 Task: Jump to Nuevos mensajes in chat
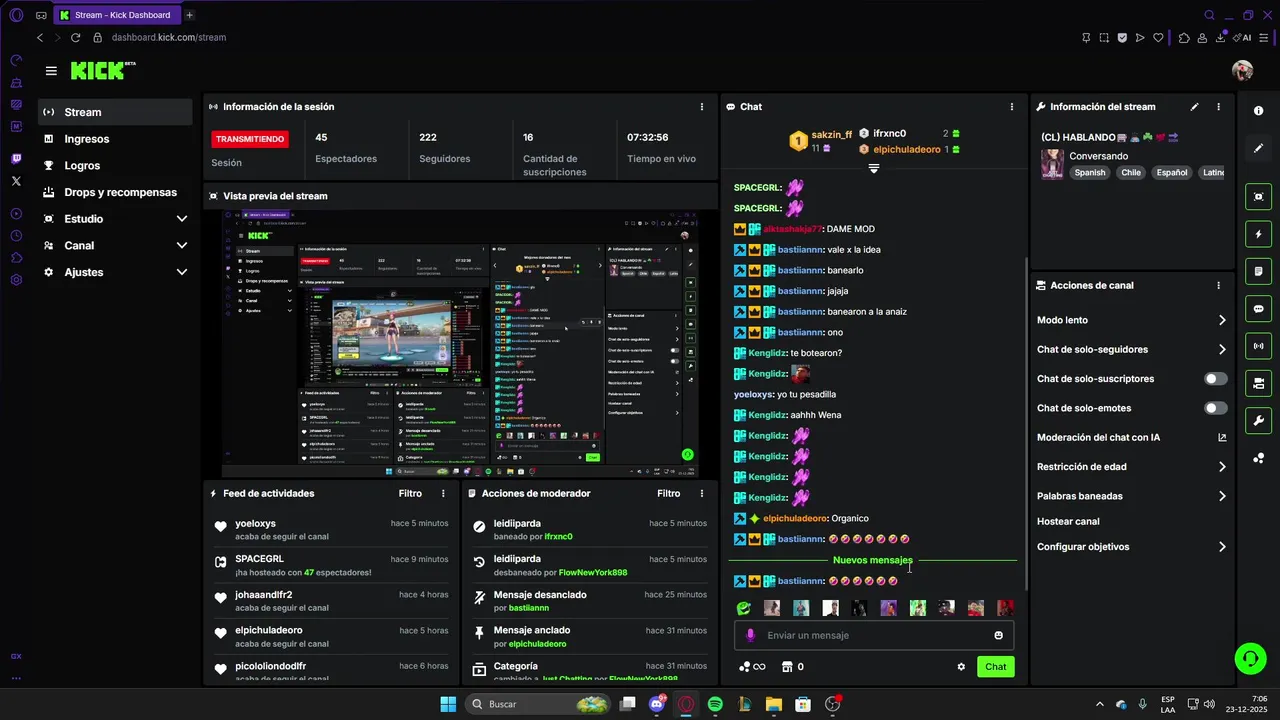point(873,560)
